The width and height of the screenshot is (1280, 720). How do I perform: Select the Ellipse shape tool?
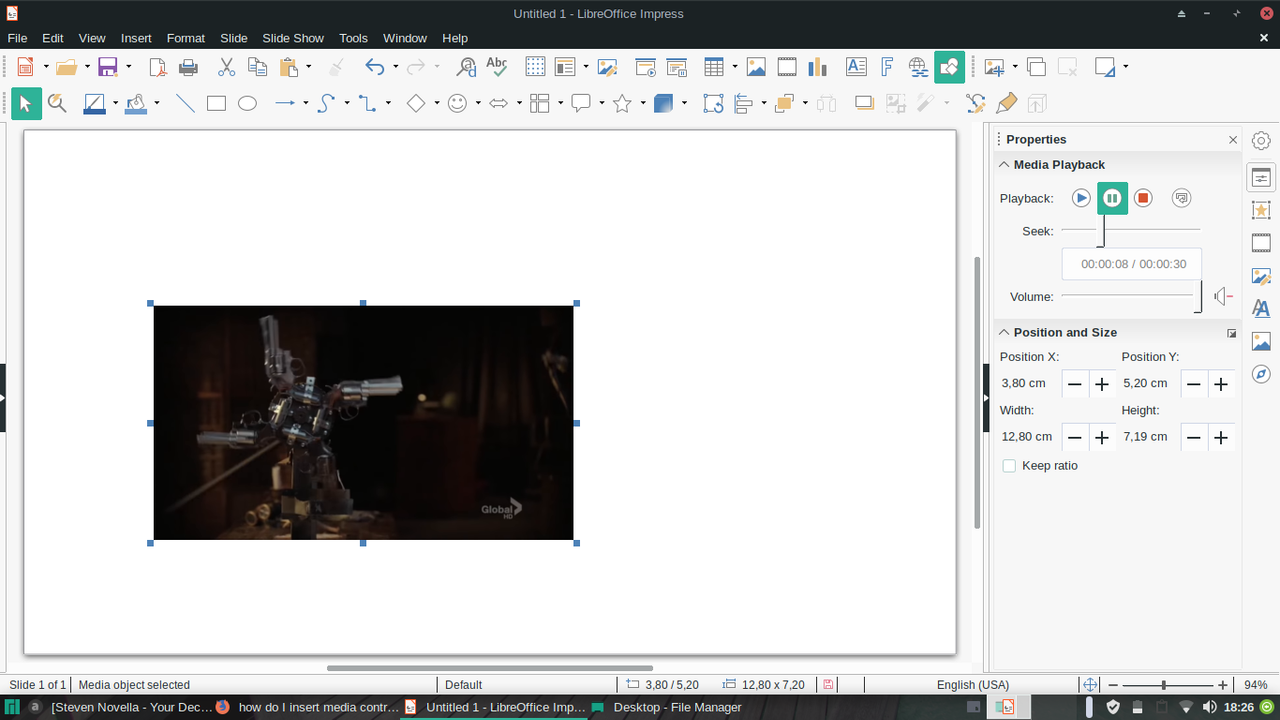tap(247, 103)
